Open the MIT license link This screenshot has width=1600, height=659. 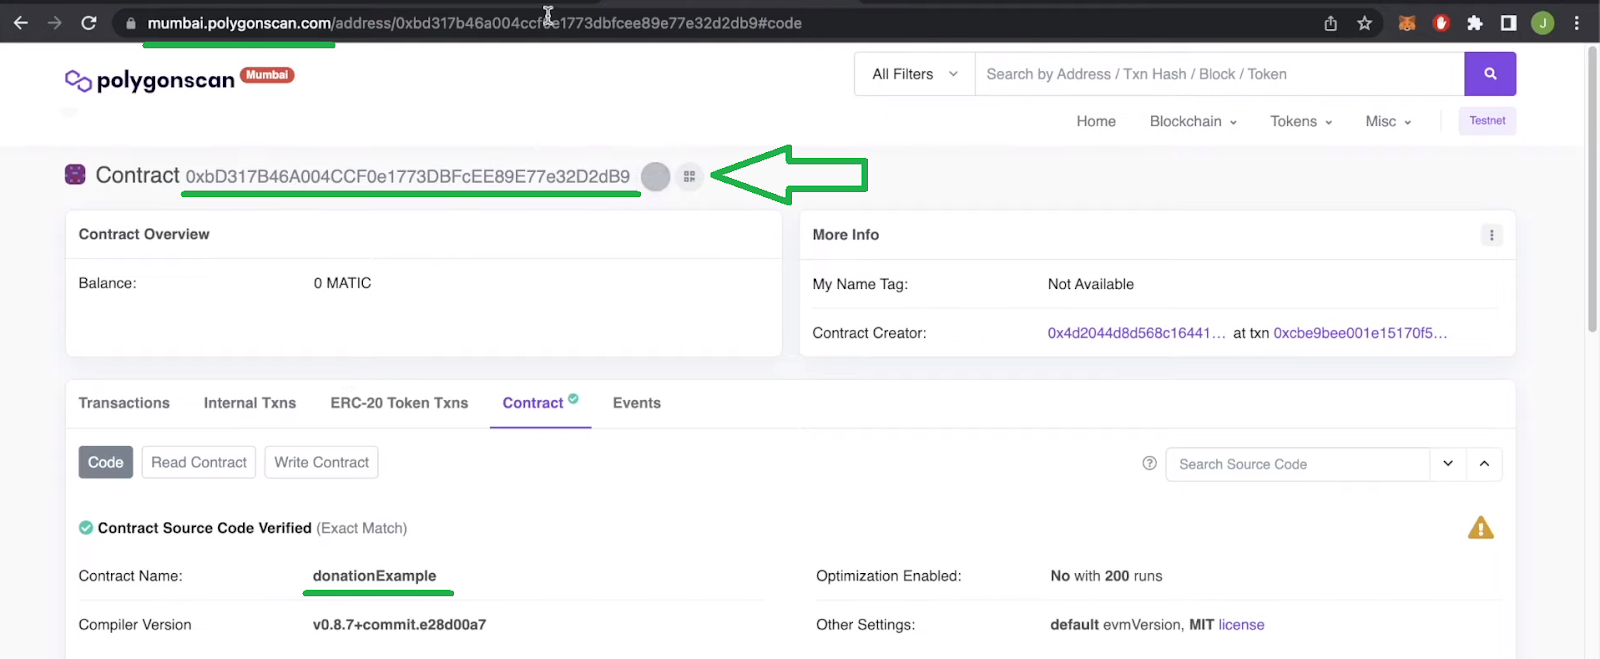[x=1241, y=625]
